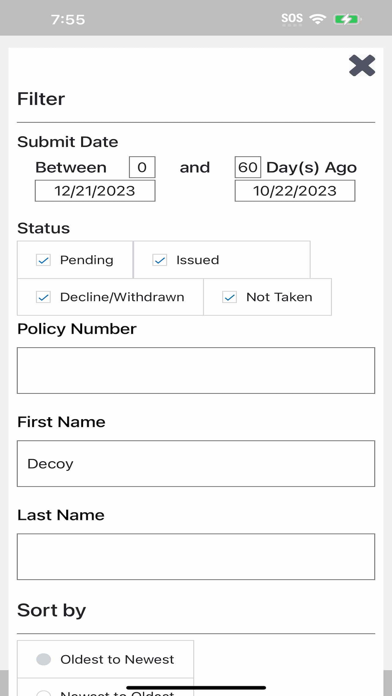The width and height of the screenshot is (392, 696).
Task: Tap the home indicator bar at bottom
Action: tap(196, 688)
